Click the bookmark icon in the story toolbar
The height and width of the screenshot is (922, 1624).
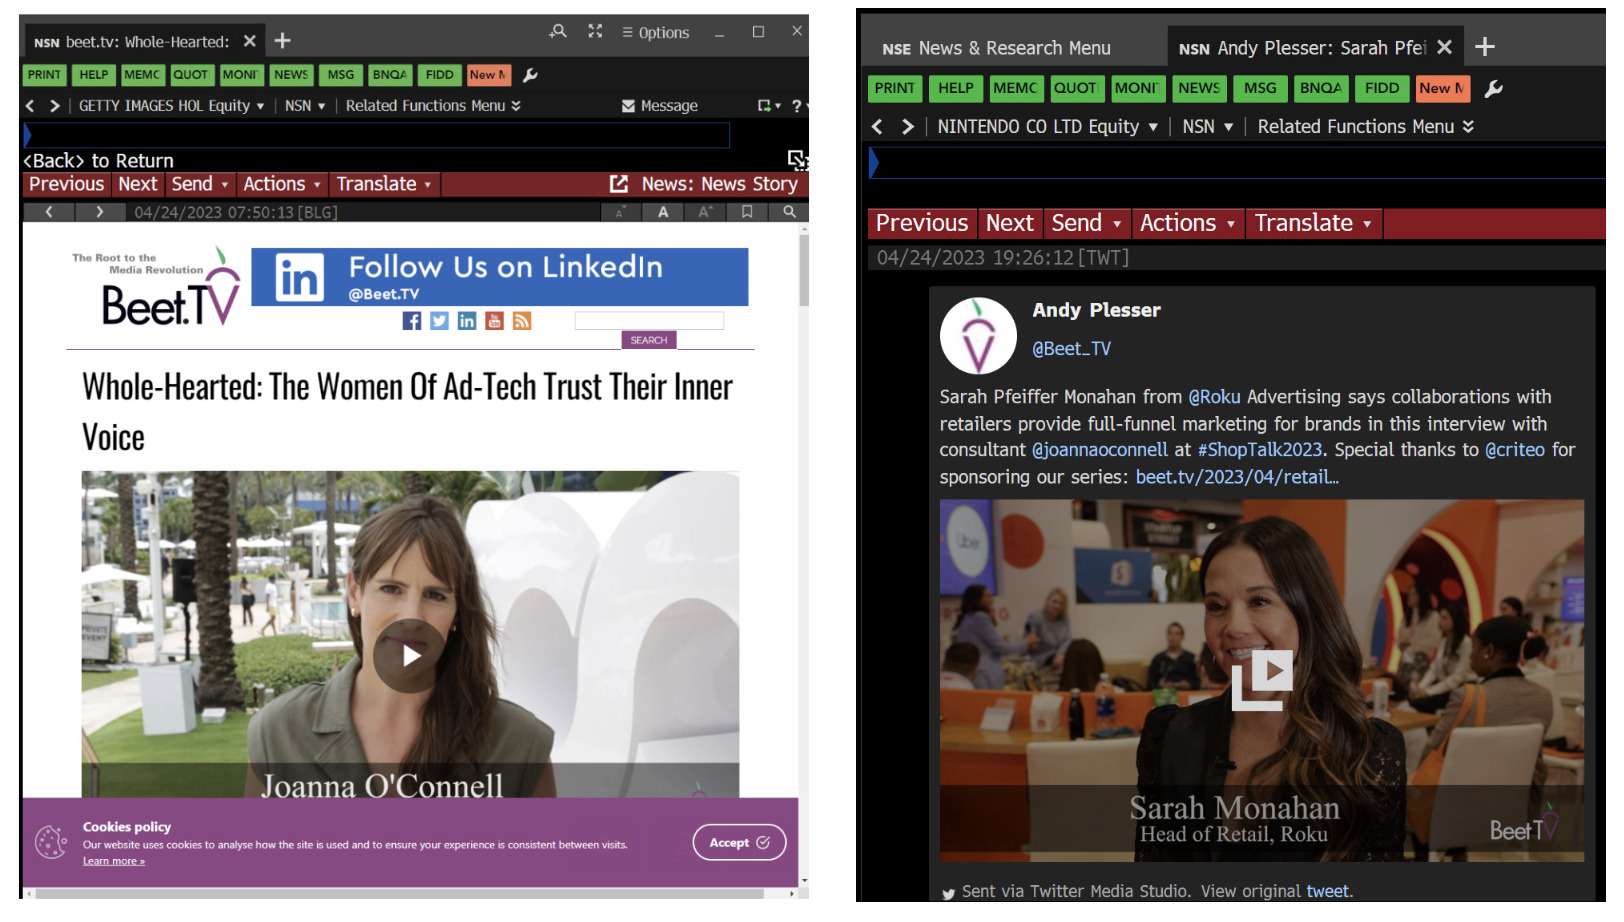(747, 212)
